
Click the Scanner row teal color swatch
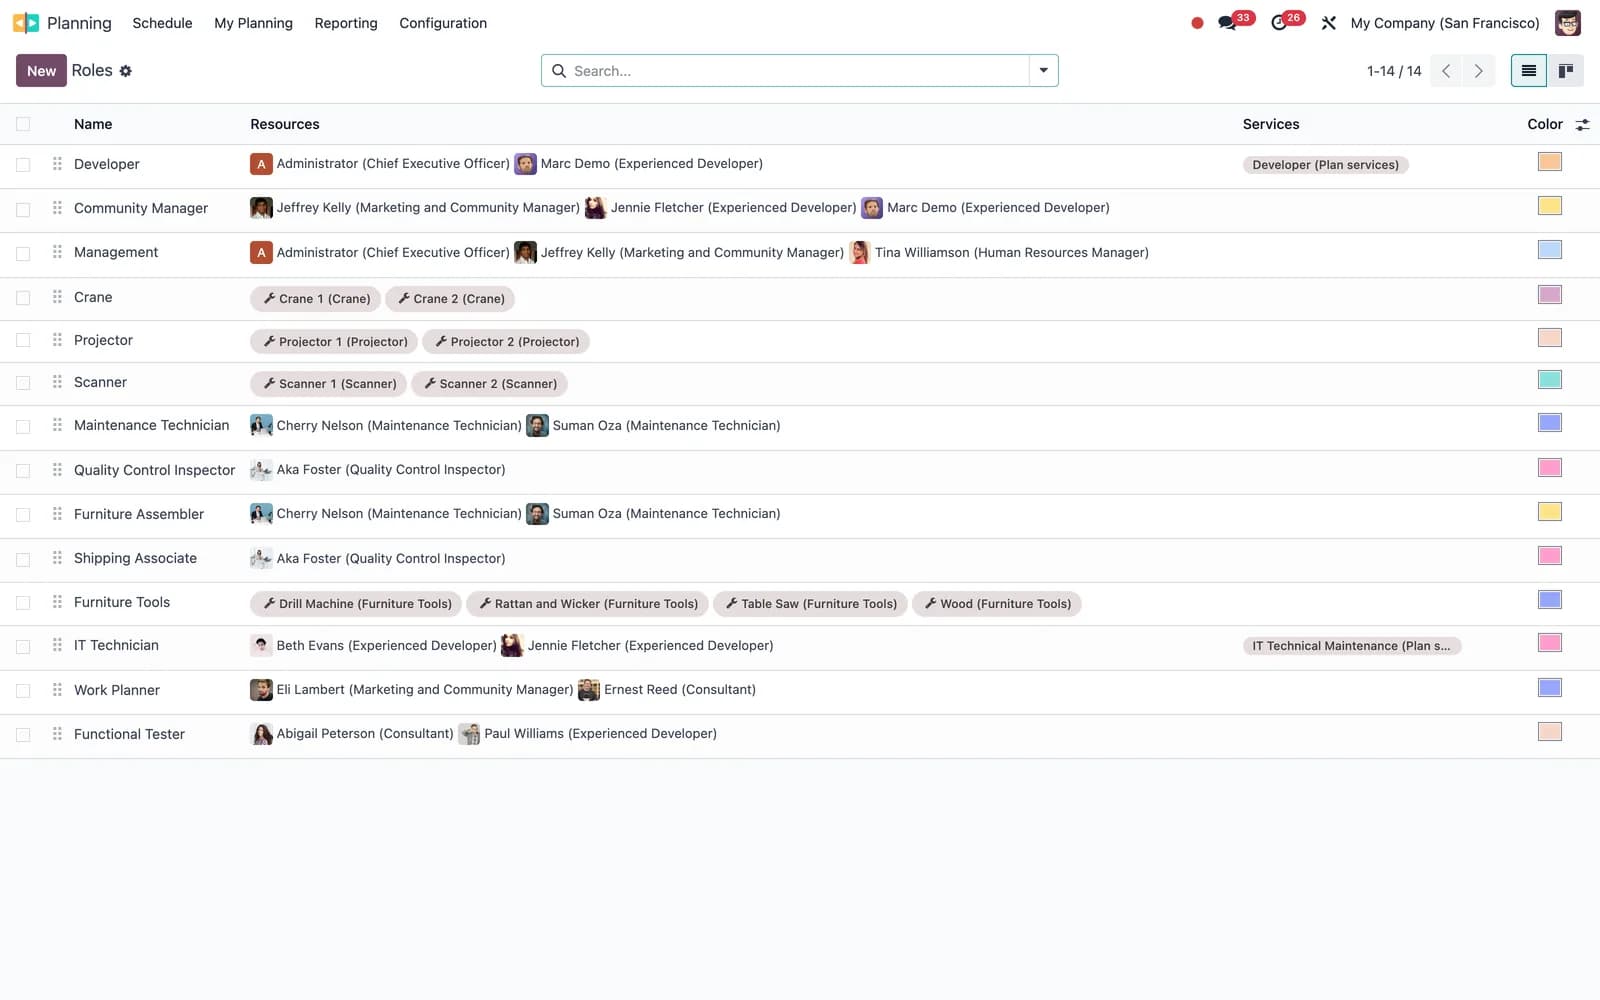tap(1550, 380)
